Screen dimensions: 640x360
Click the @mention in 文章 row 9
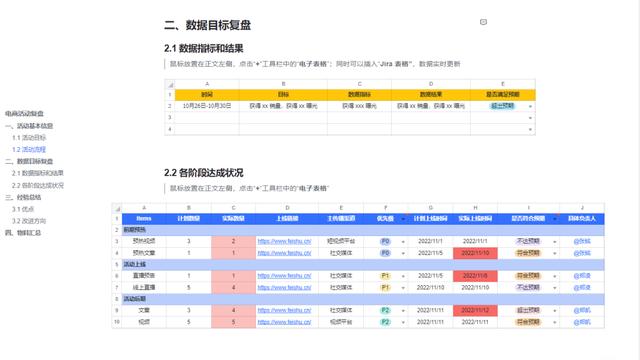[x=582, y=311]
